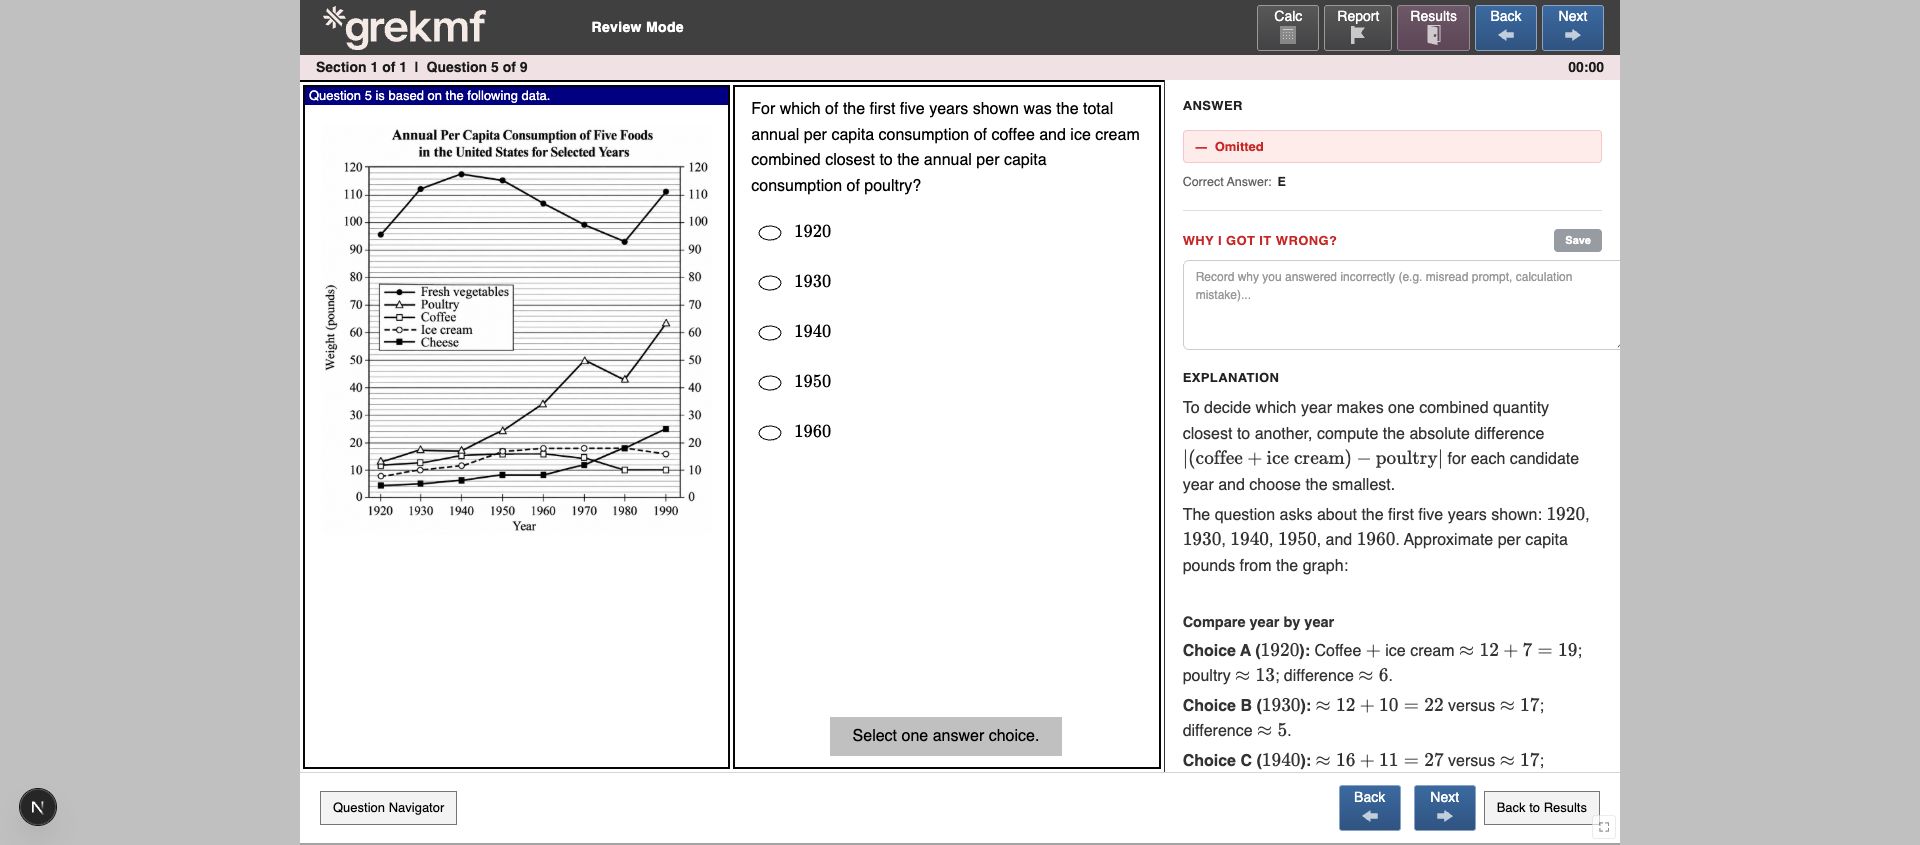Image resolution: width=1920 pixels, height=845 pixels.
Task: Open the Results button in header
Action: point(1433,28)
